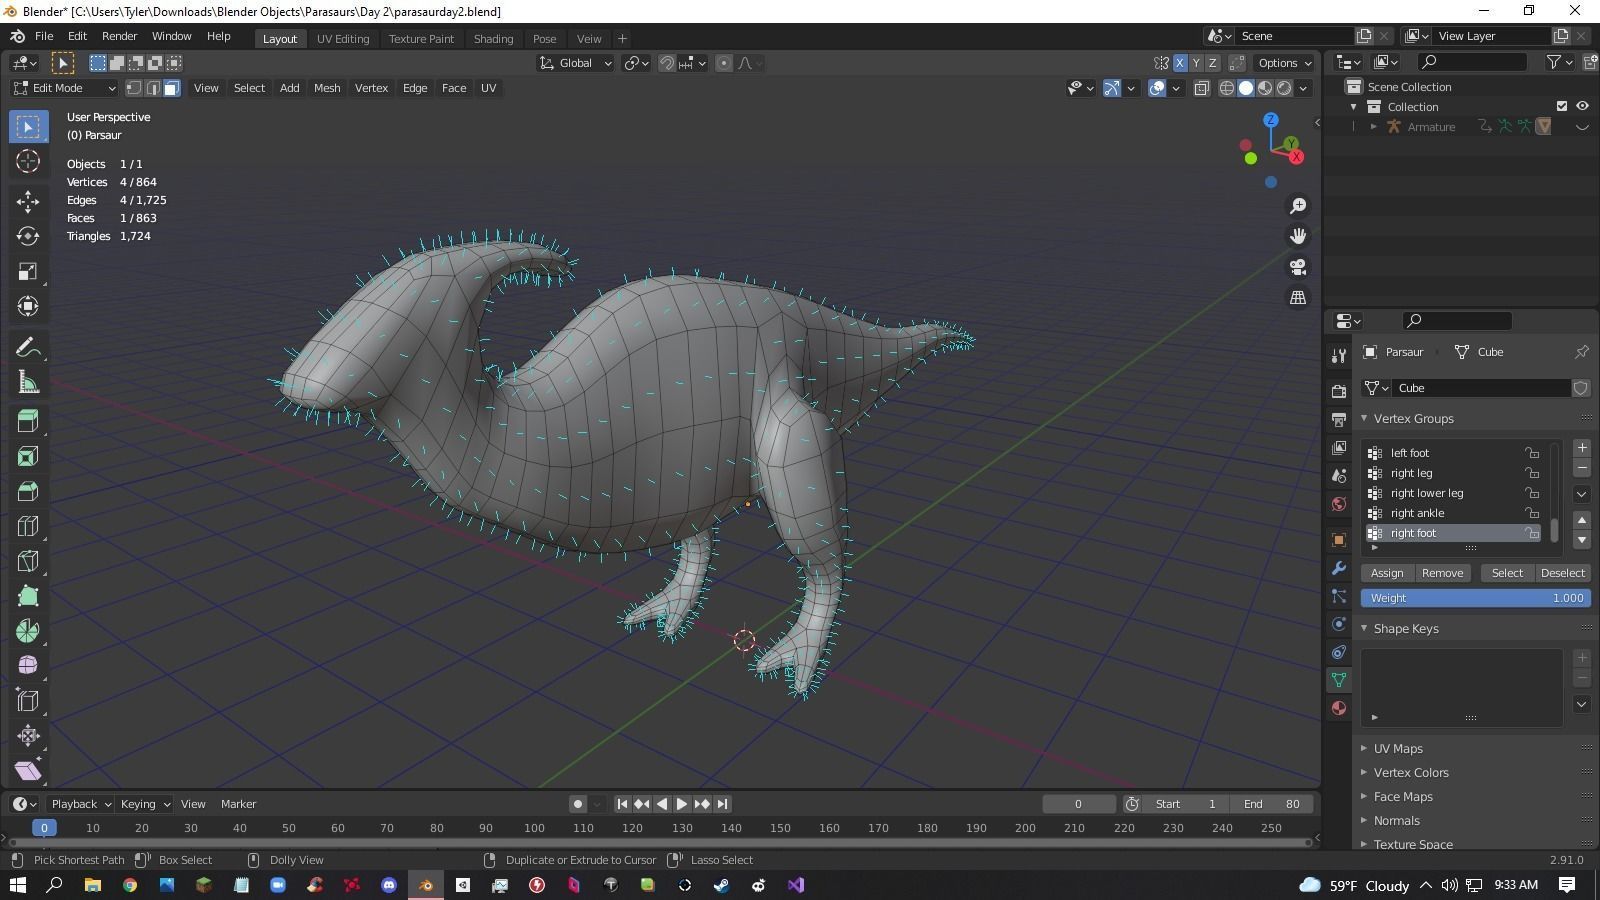Select the Measure tool in the left toolbar
This screenshot has height=900, width=1600.
click(x=28, y=381)
